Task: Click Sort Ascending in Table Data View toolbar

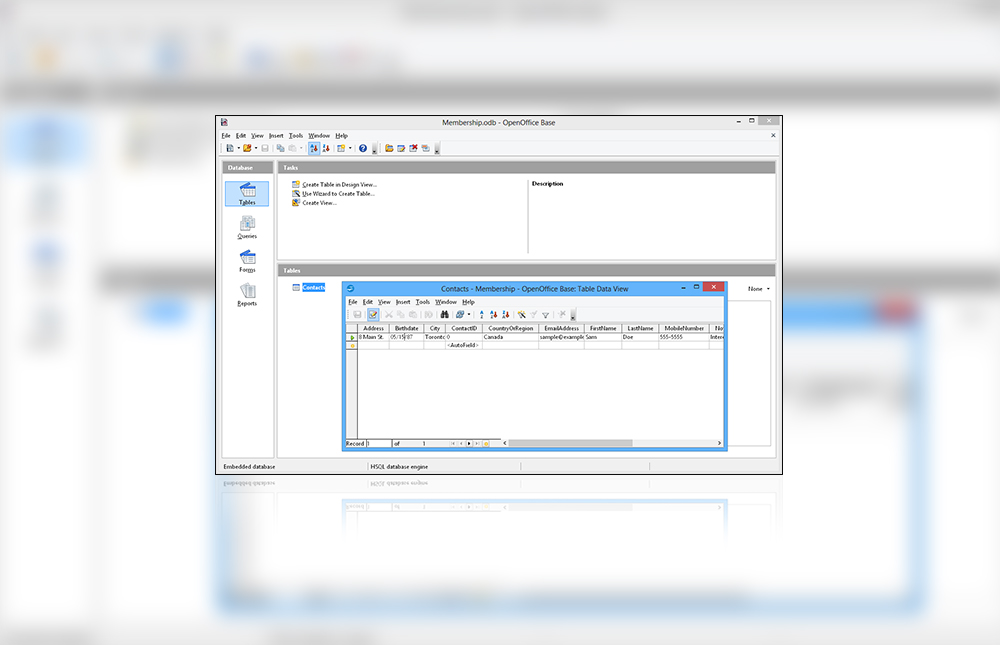Action: tap(494, 315)
